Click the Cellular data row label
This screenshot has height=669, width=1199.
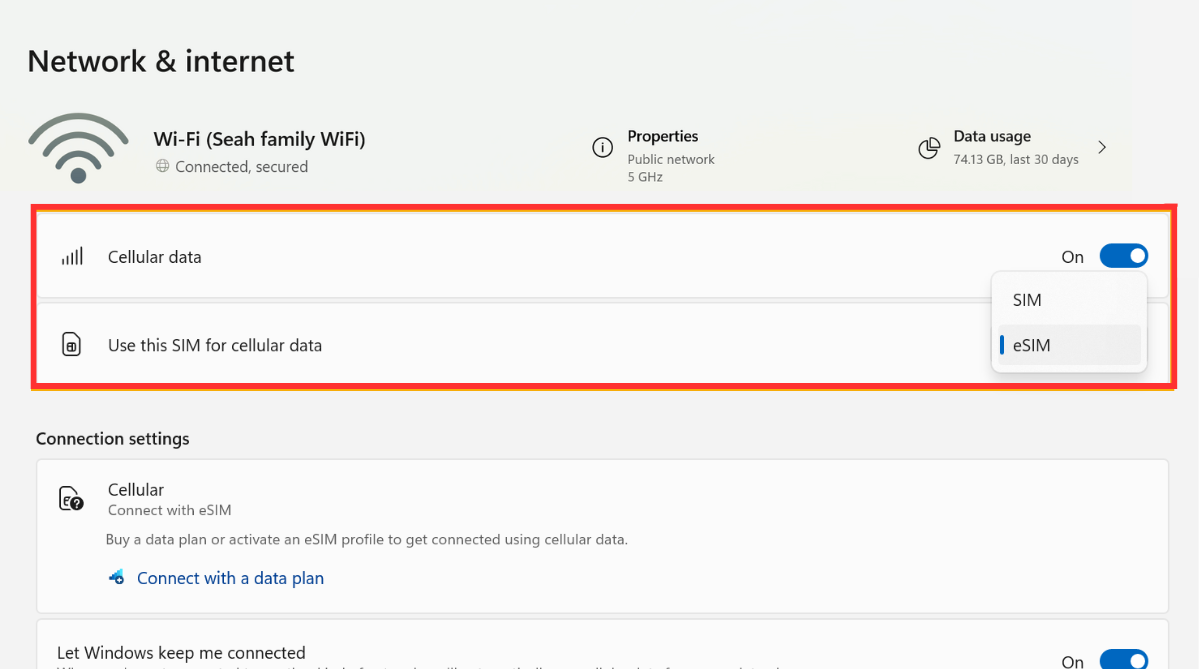pyautogui.click(x=155, y=257)
